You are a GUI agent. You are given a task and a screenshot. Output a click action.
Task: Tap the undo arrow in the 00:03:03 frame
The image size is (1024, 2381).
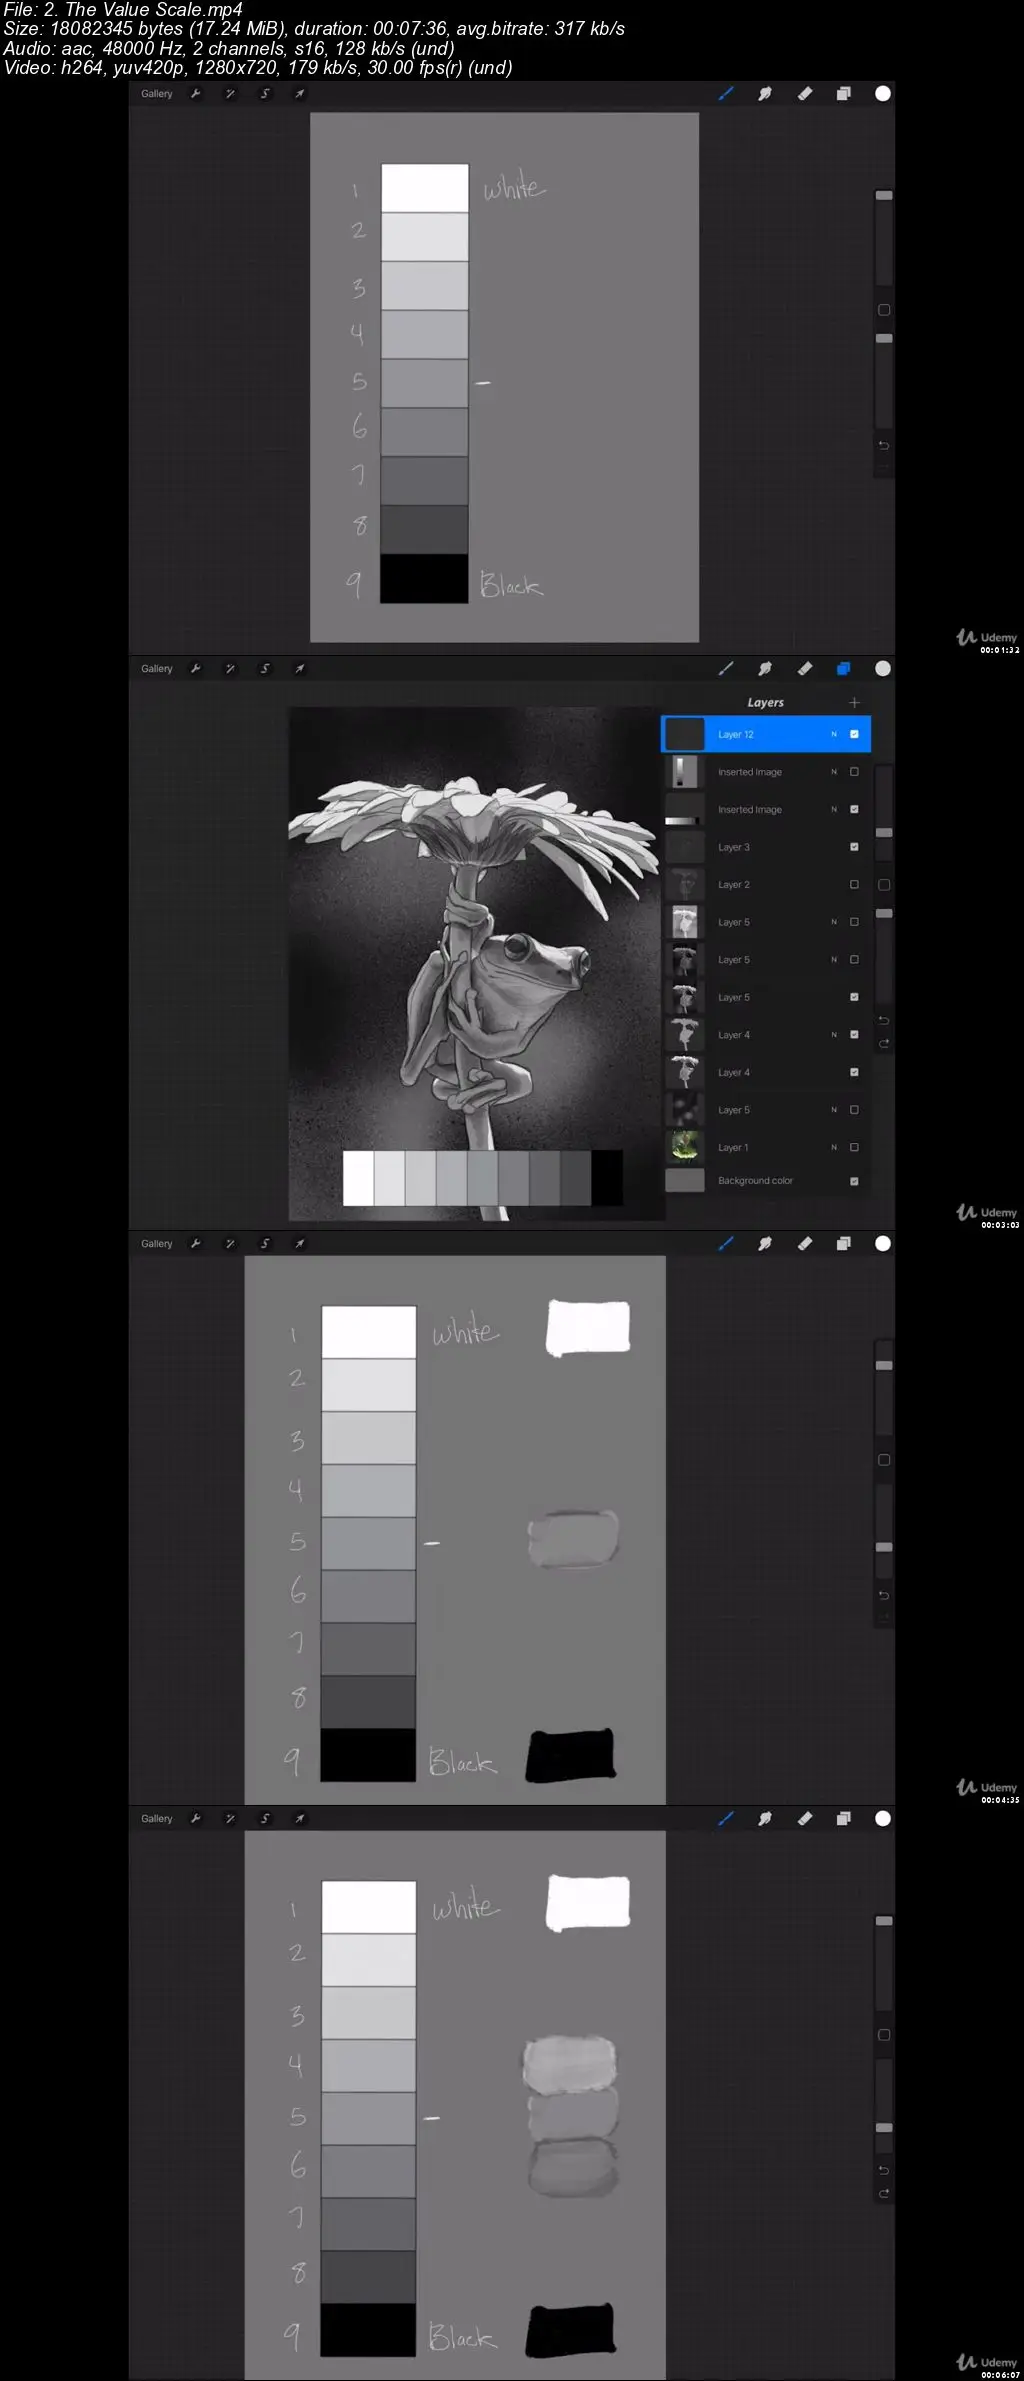(x=884, y=1021)
